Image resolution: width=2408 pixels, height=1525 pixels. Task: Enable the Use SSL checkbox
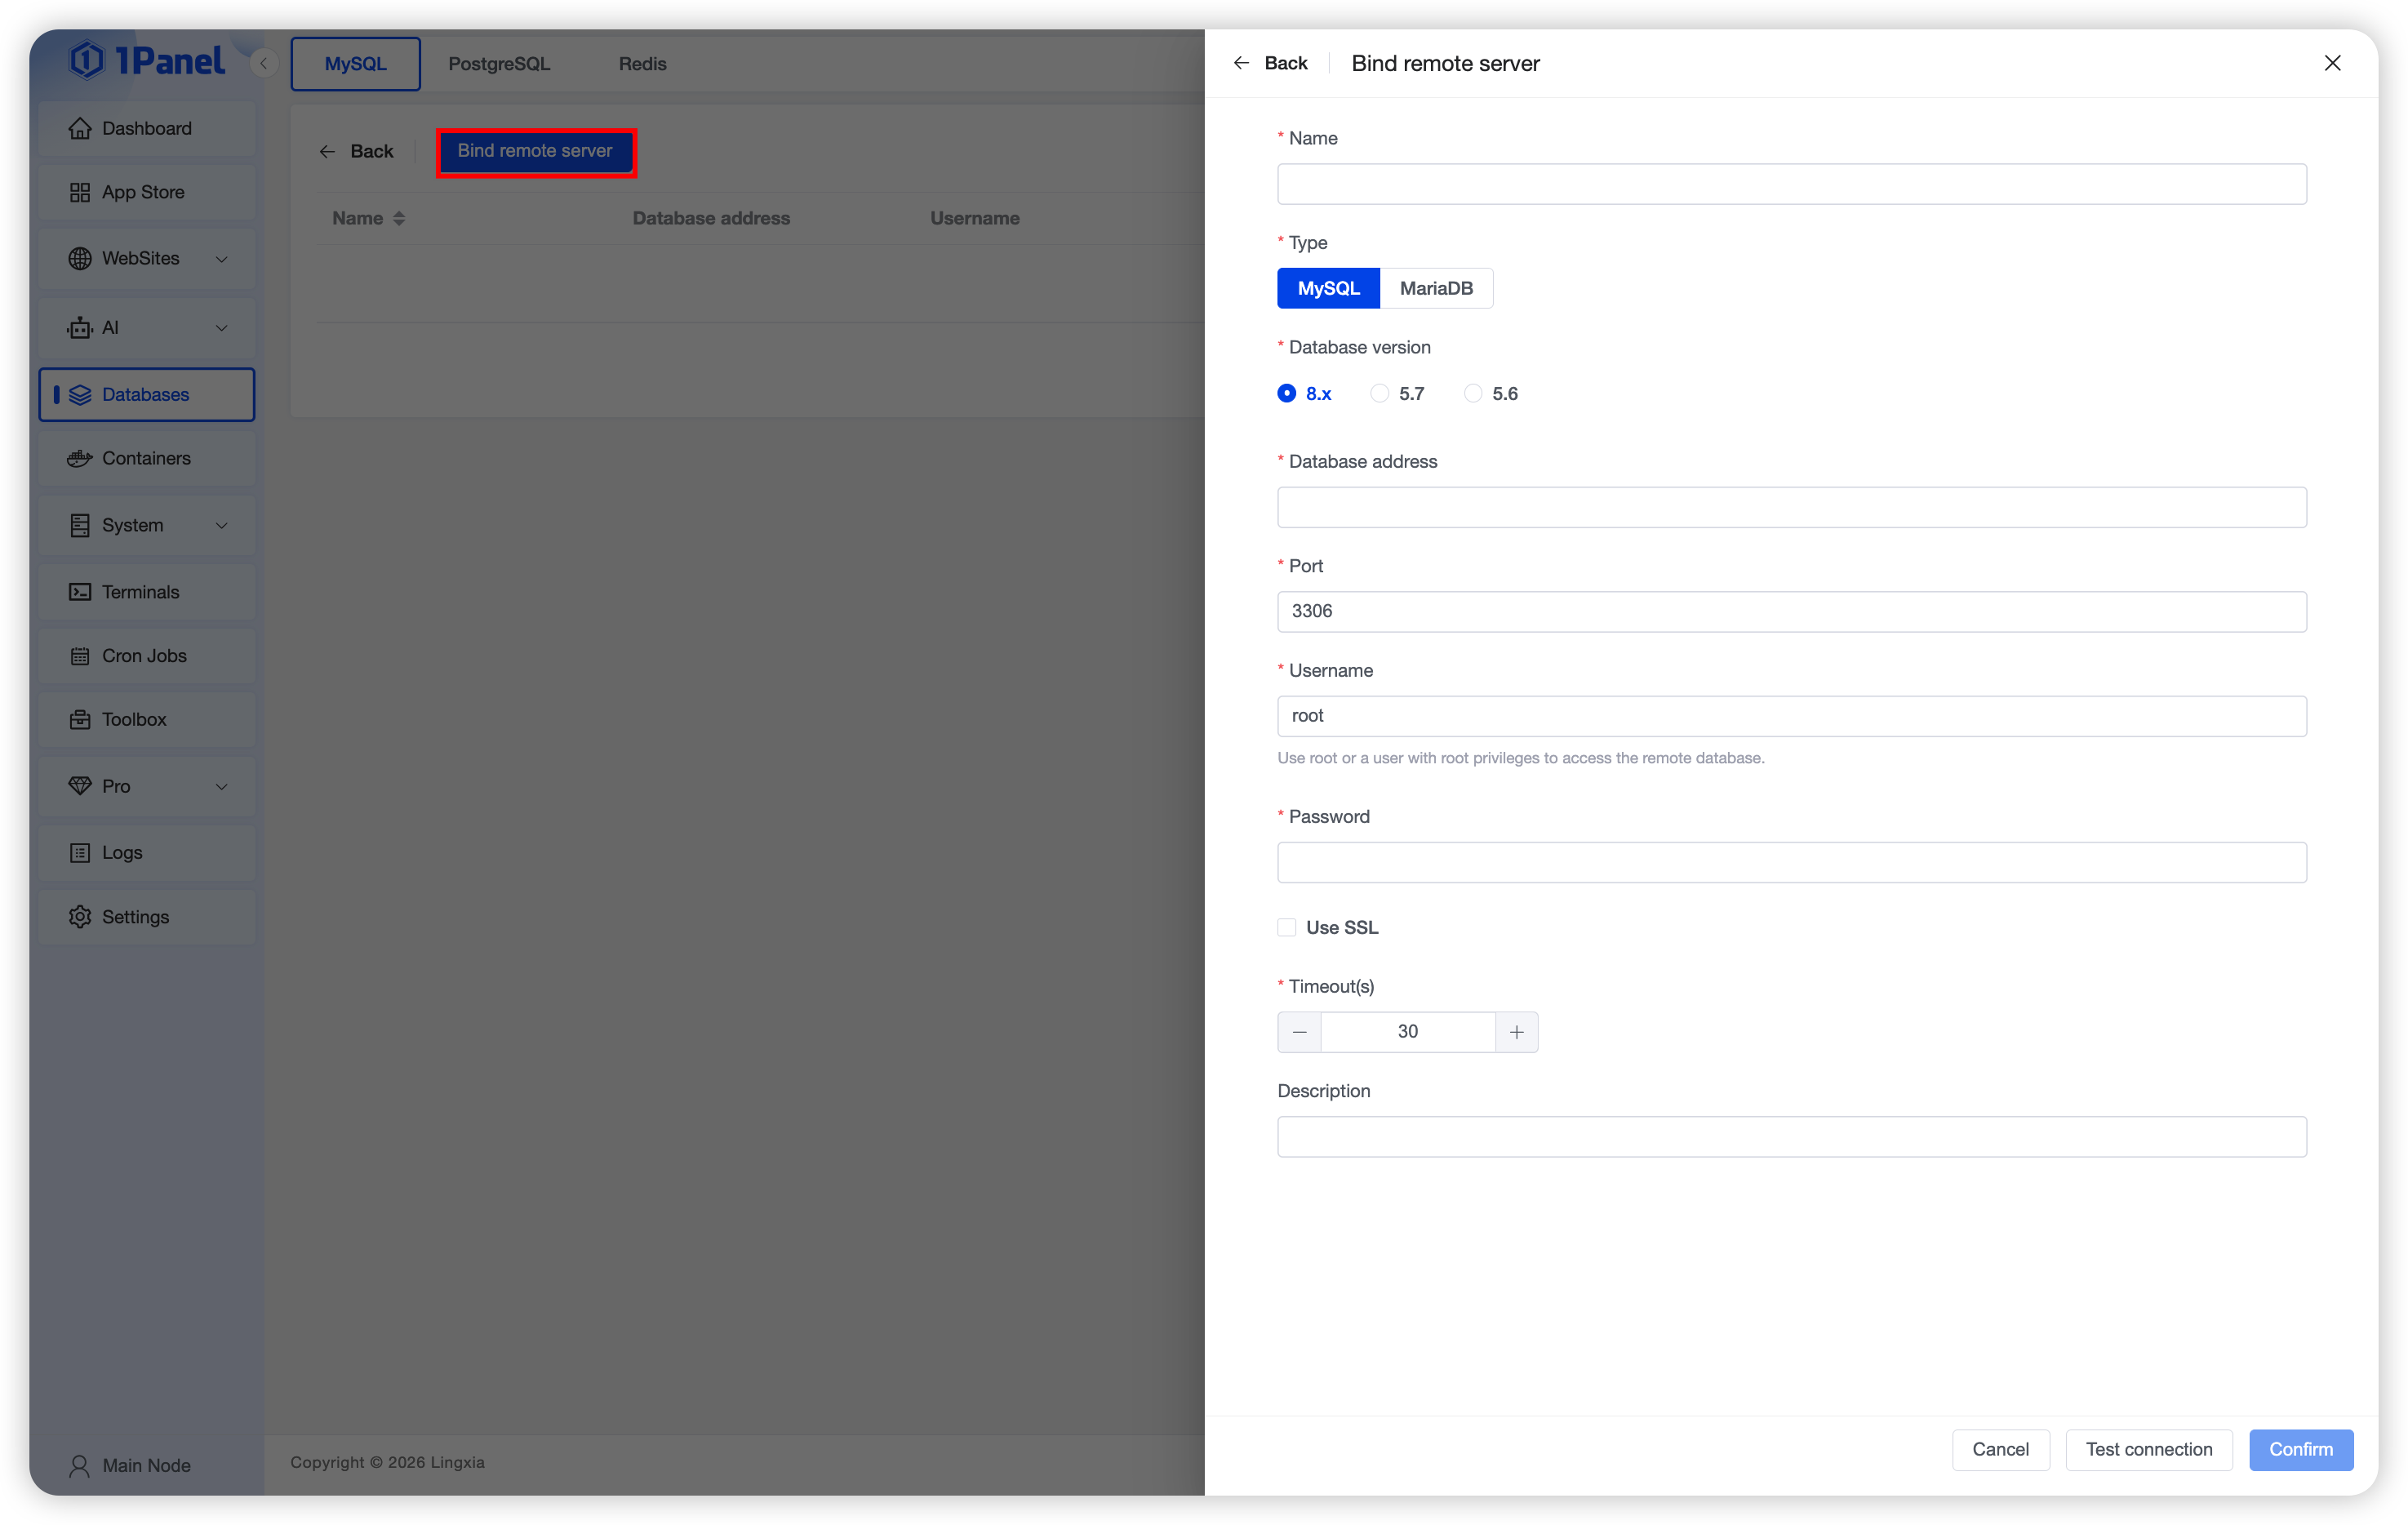pyautogui.click(x=1287, y=928)
